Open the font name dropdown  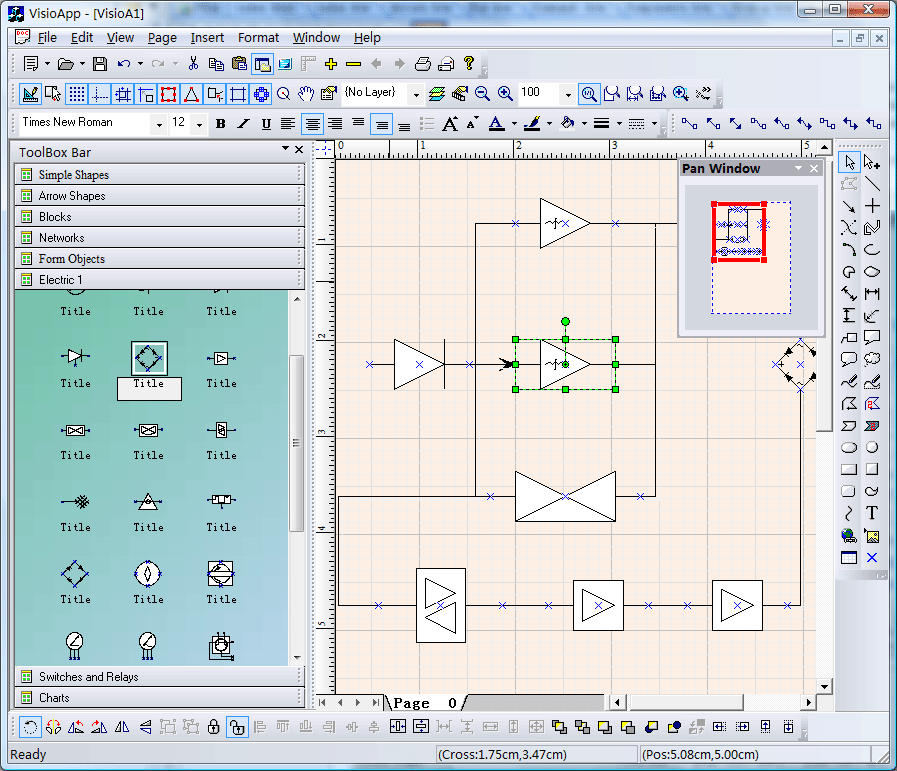pyautogui.click(x=158, y=125)
